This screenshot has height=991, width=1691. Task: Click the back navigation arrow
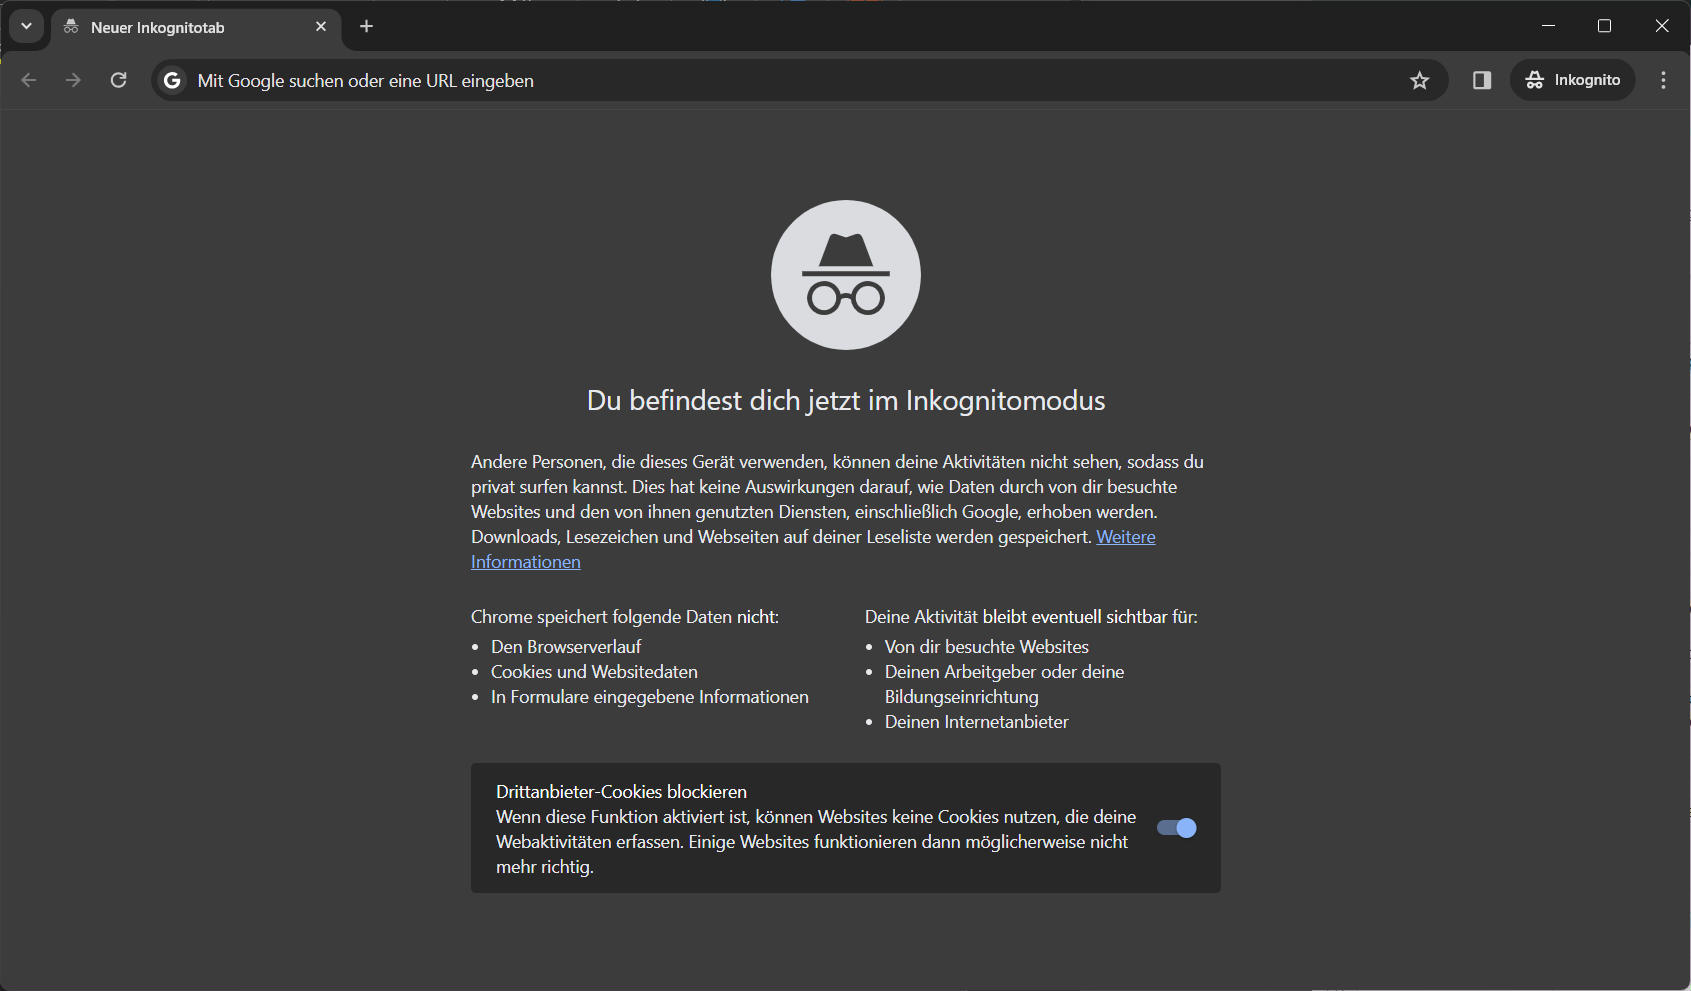click(x=29, y=80)
